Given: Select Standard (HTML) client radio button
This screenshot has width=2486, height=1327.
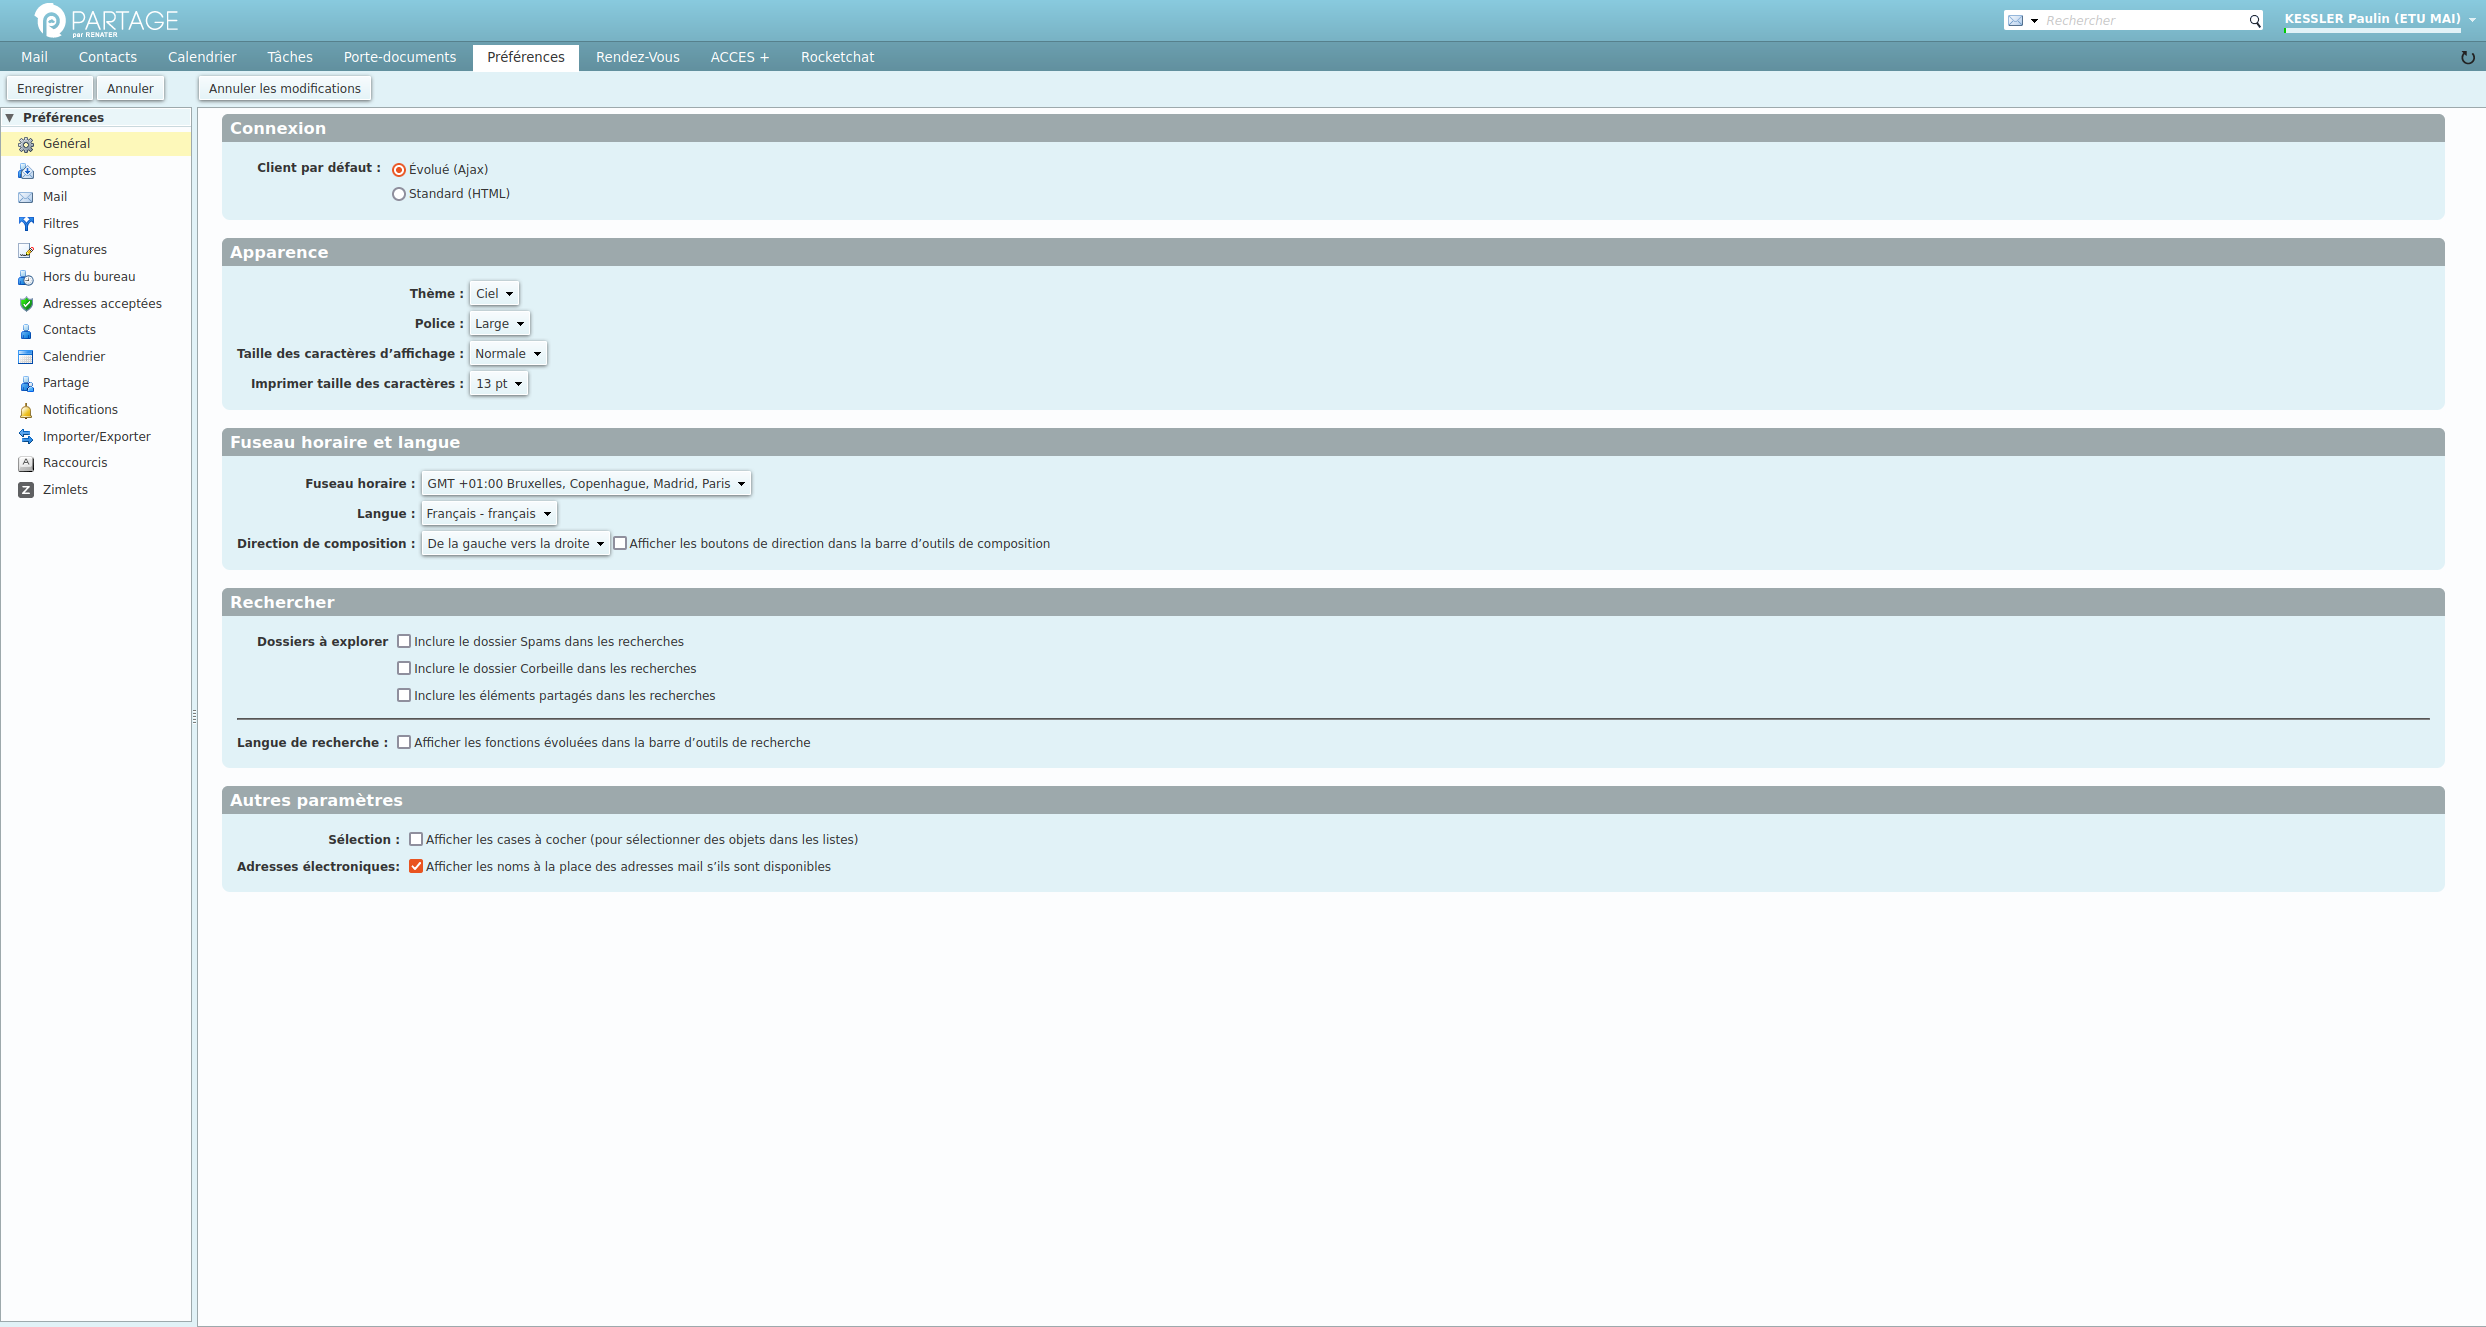Looking at the screenshot, I should click(399, 194).
